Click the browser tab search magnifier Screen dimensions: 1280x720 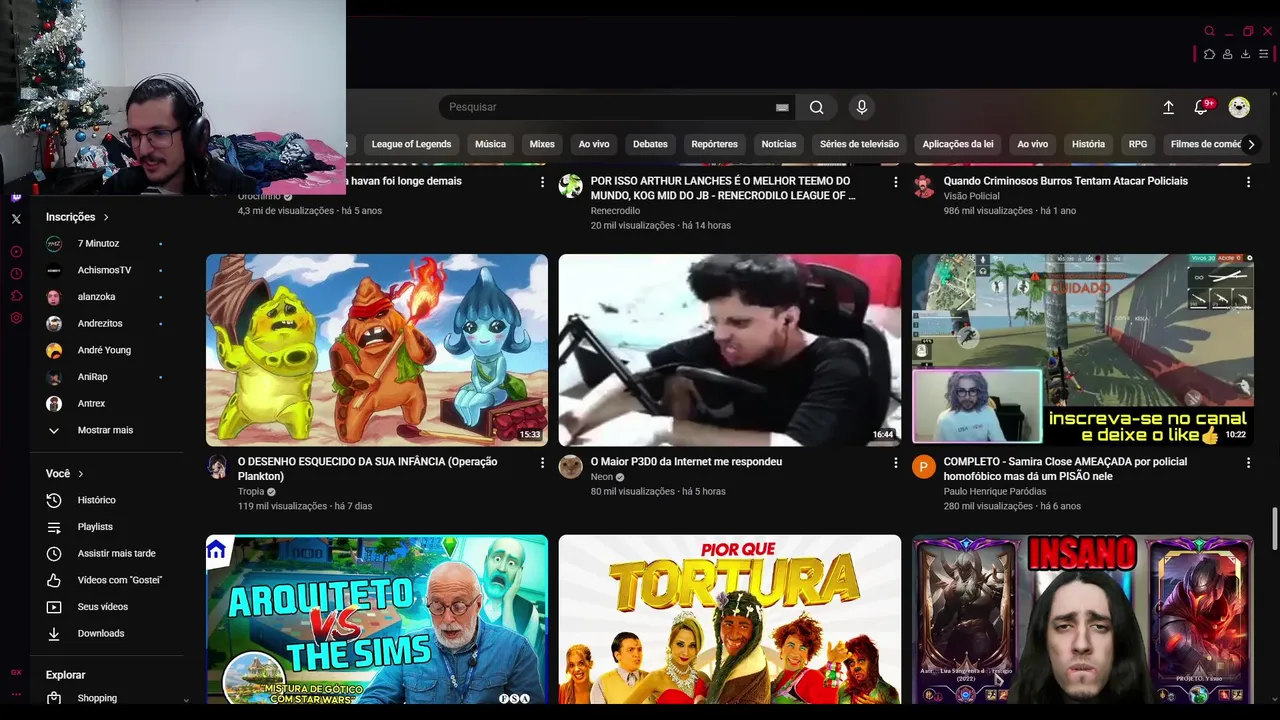tap(1209, 31)
